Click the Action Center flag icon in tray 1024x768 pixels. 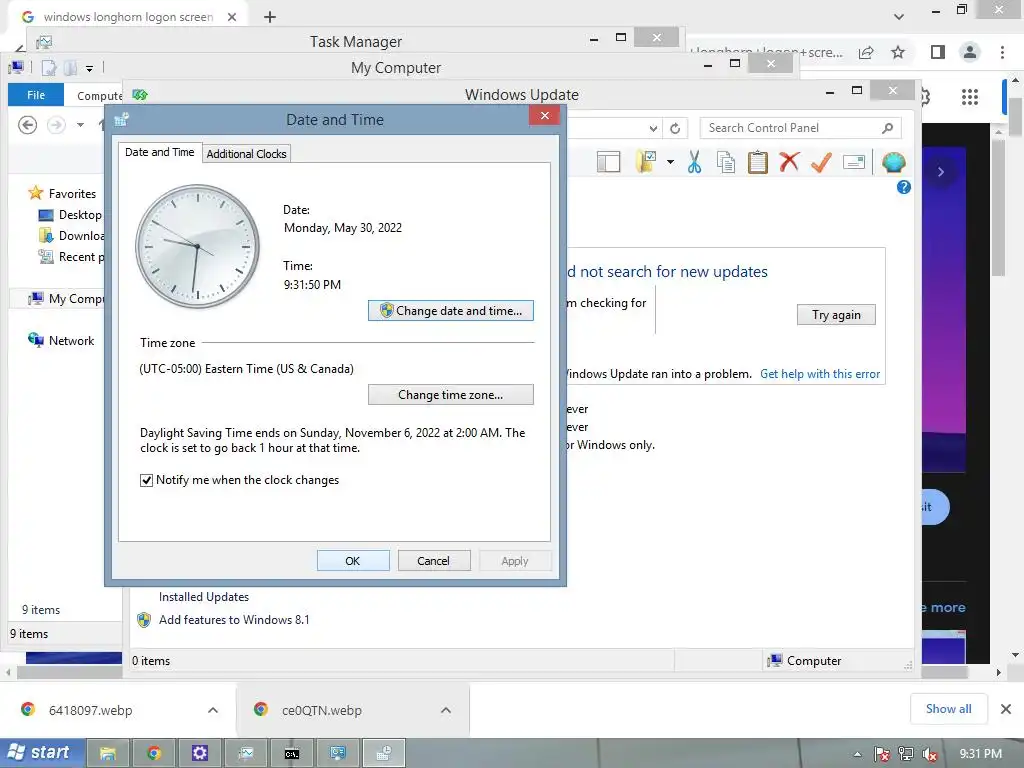coord(882,754)
